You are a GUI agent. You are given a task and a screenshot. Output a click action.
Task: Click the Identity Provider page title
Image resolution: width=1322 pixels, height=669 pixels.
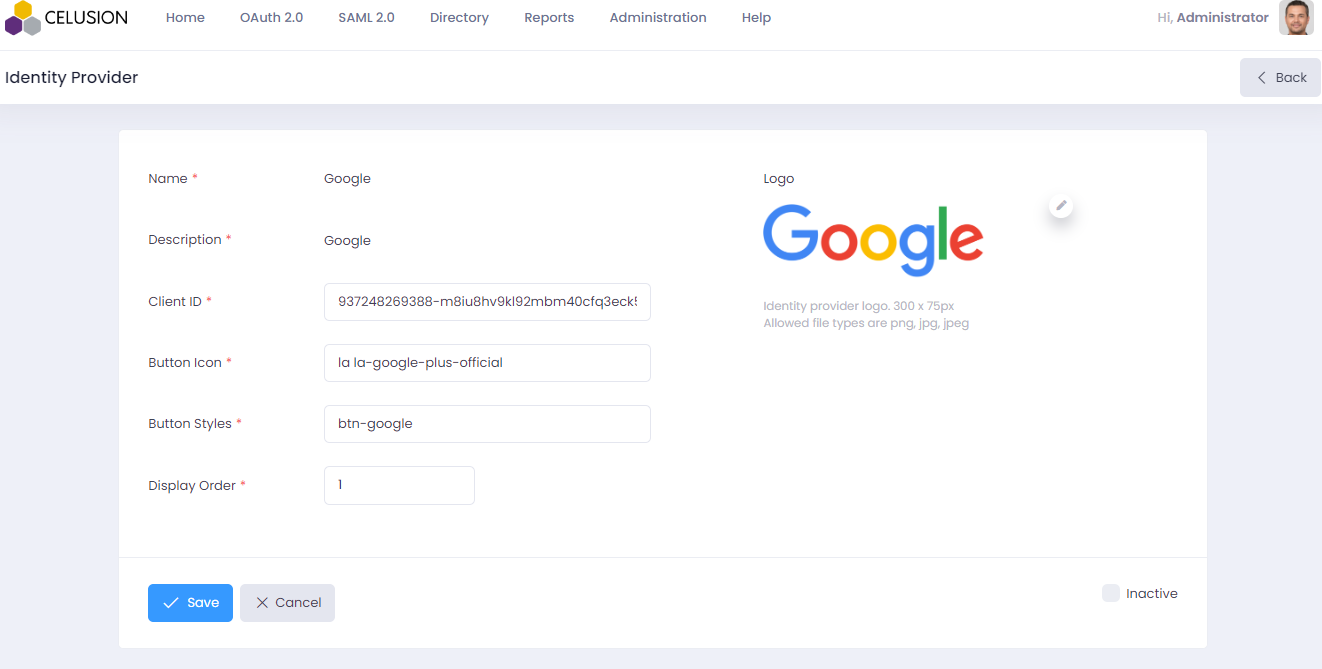[71, 77]
